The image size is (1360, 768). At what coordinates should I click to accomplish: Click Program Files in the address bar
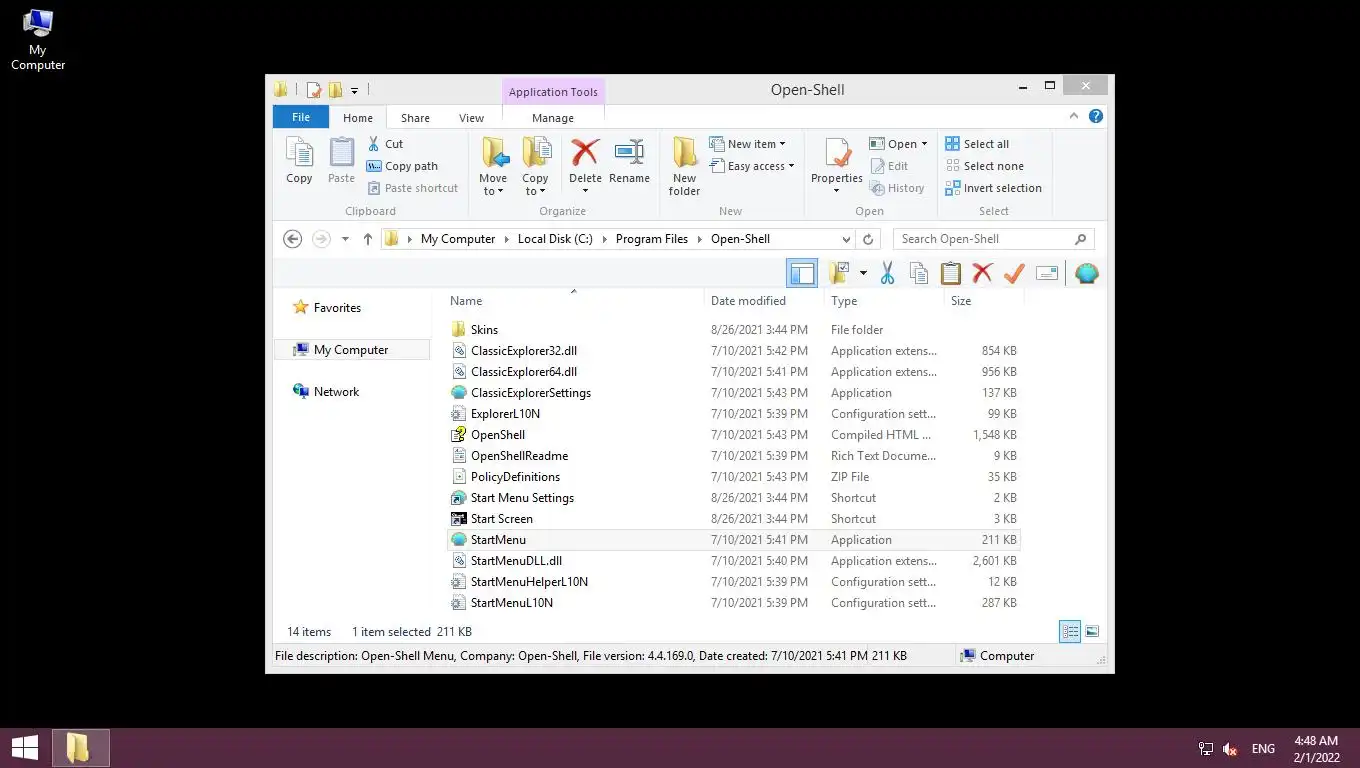(652, 239)
